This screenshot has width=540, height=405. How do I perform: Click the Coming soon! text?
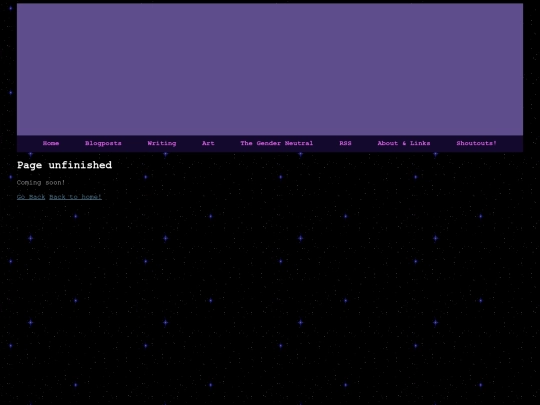coord(41,183)
